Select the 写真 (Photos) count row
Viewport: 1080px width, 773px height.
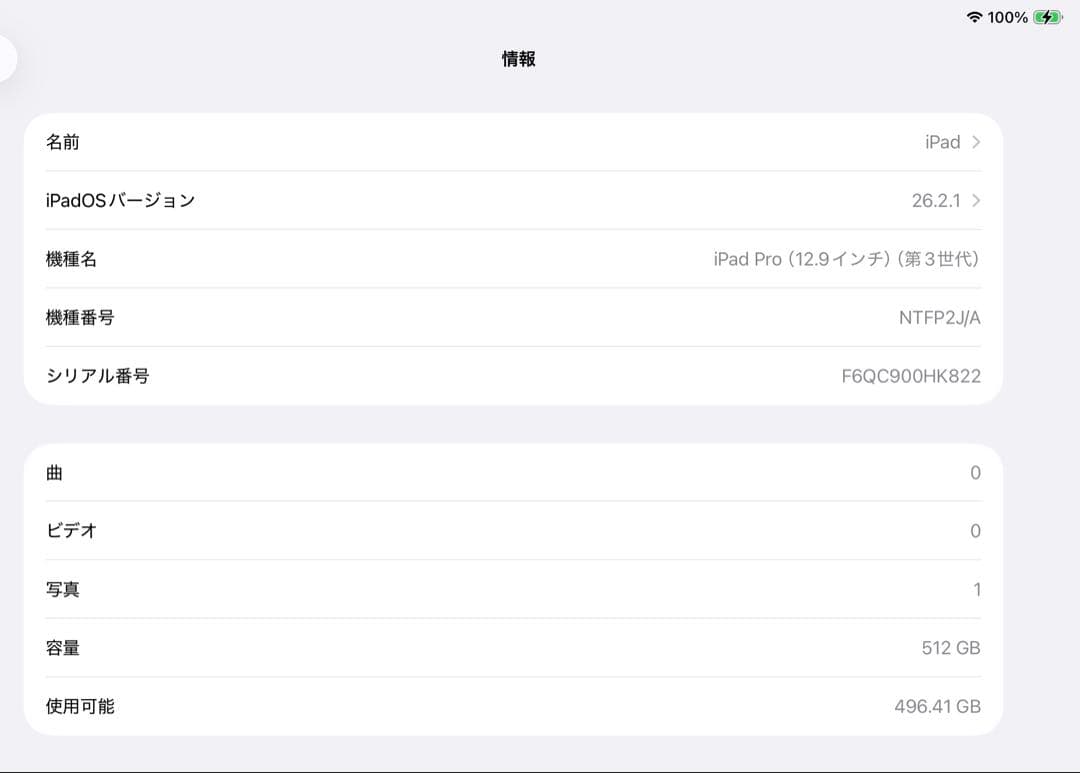click(512, 589)
